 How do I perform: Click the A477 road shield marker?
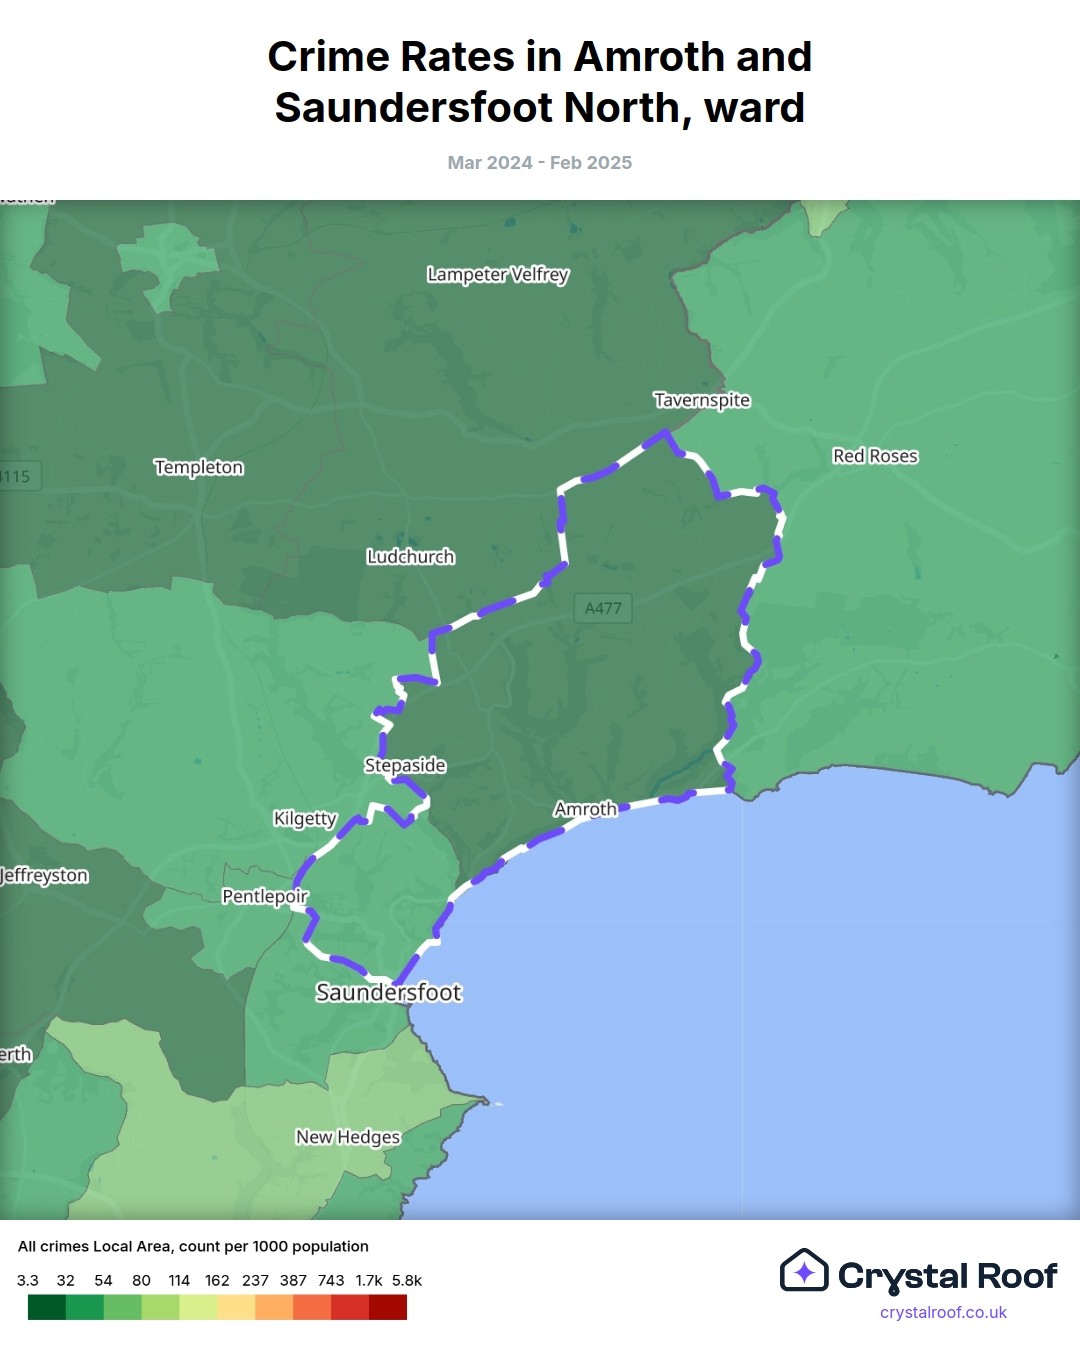click(603, 608)
